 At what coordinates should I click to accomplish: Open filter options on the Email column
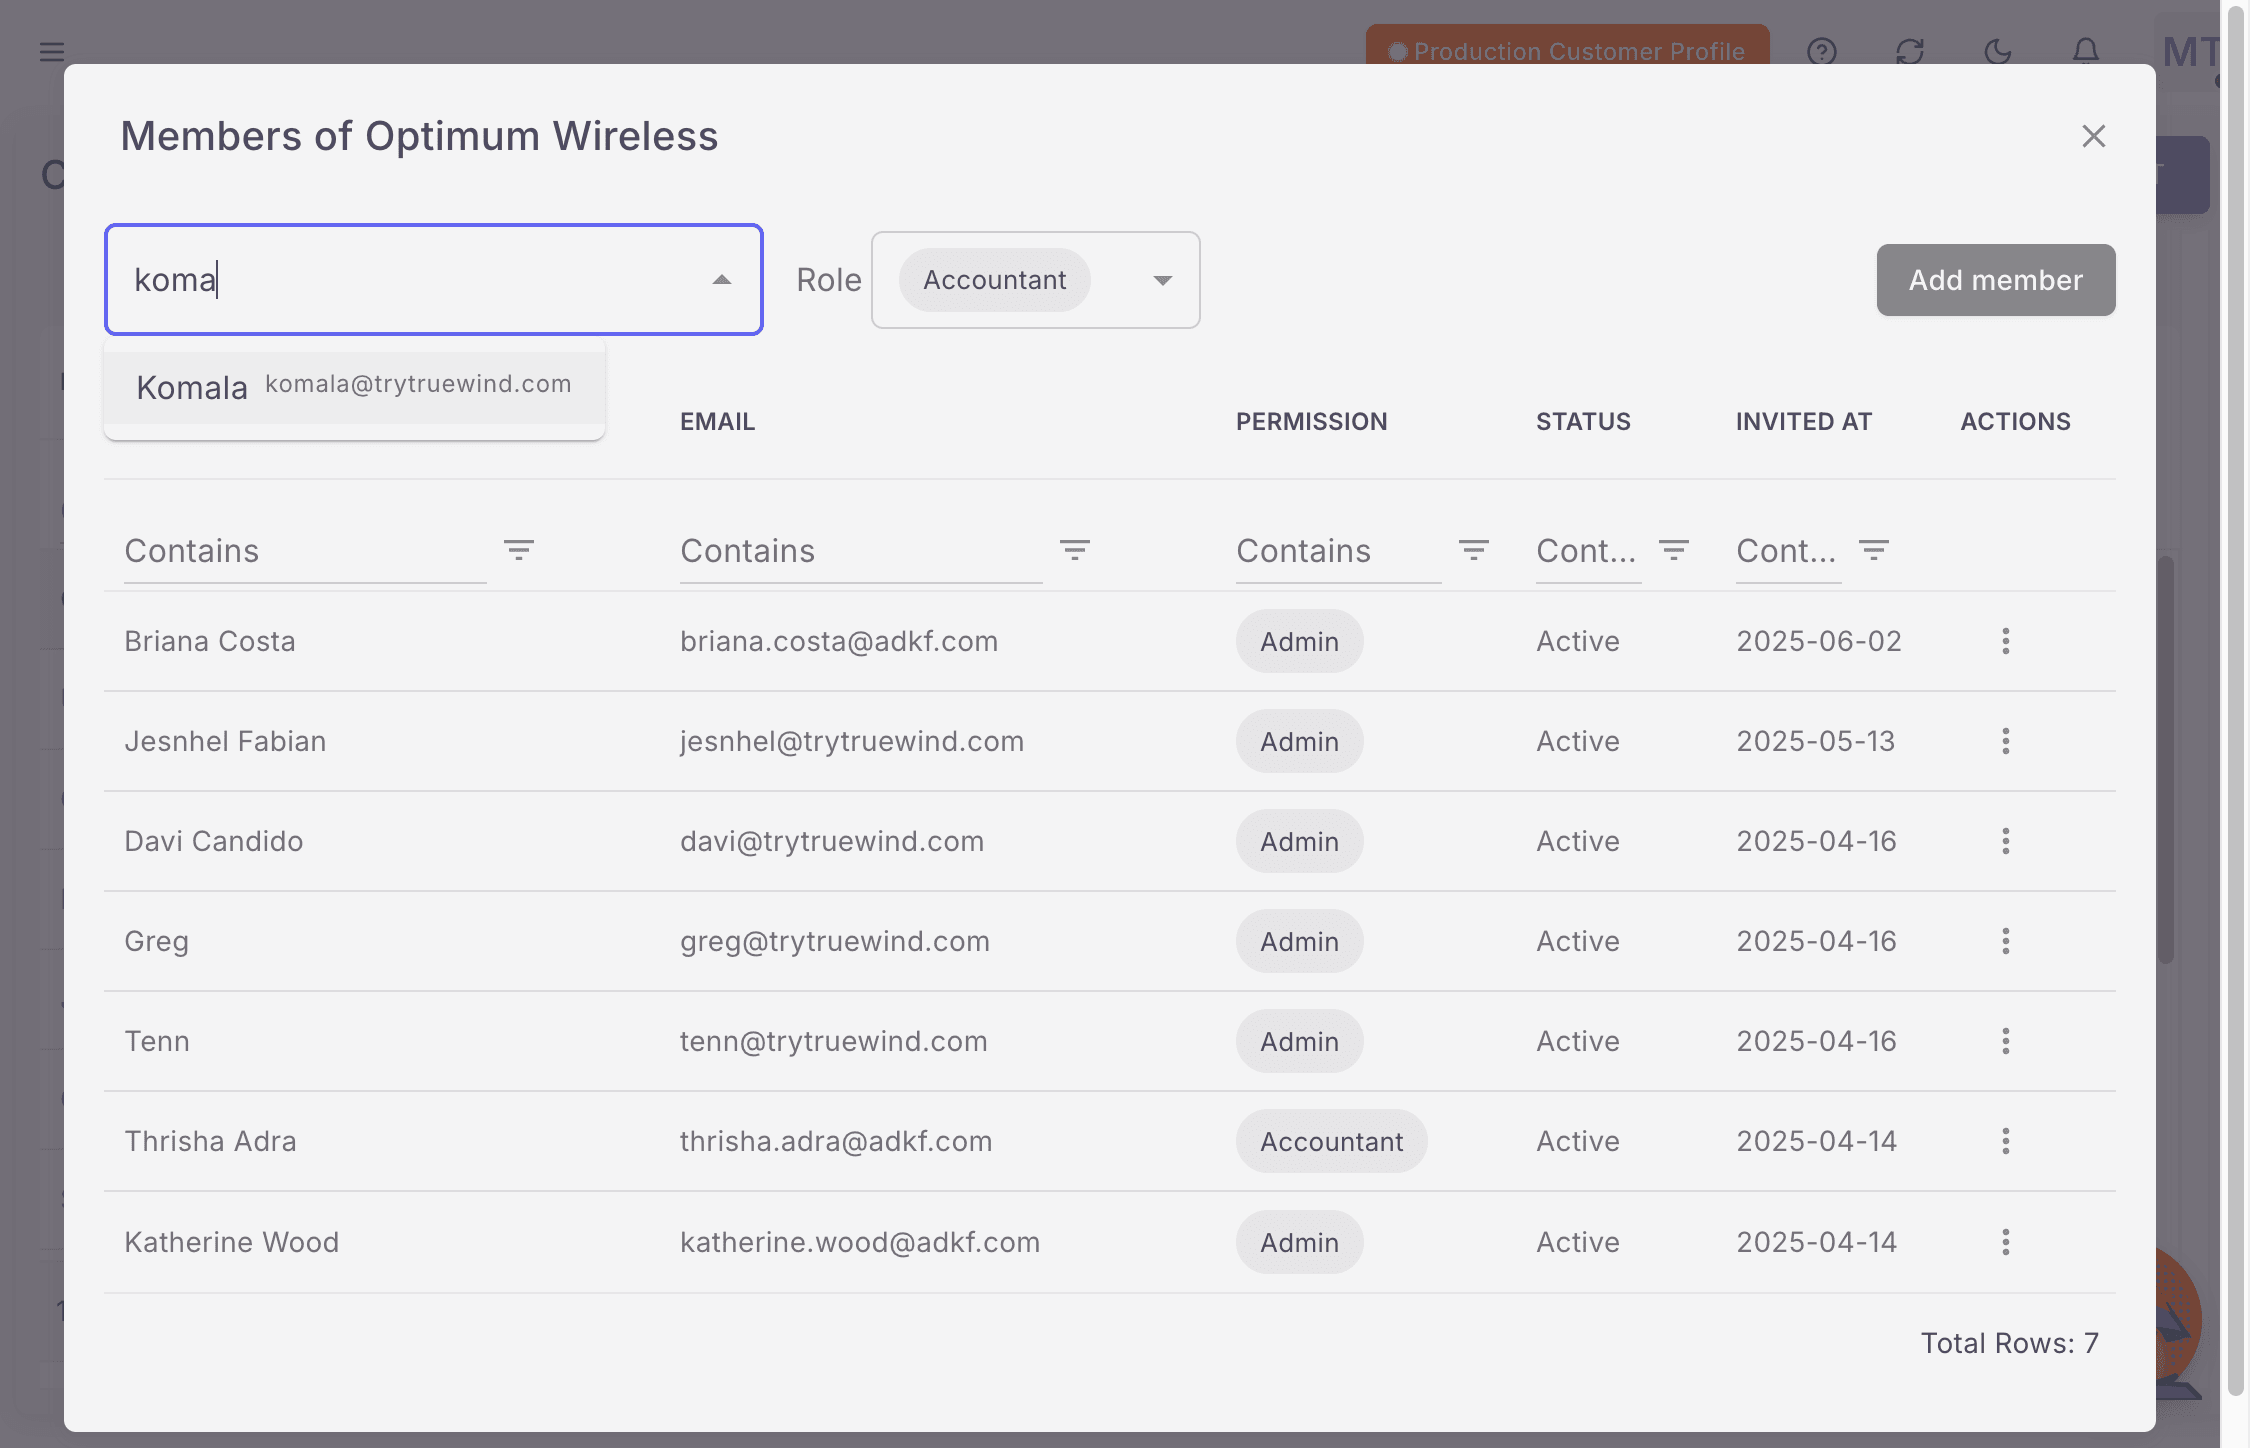click(1075, 549)
